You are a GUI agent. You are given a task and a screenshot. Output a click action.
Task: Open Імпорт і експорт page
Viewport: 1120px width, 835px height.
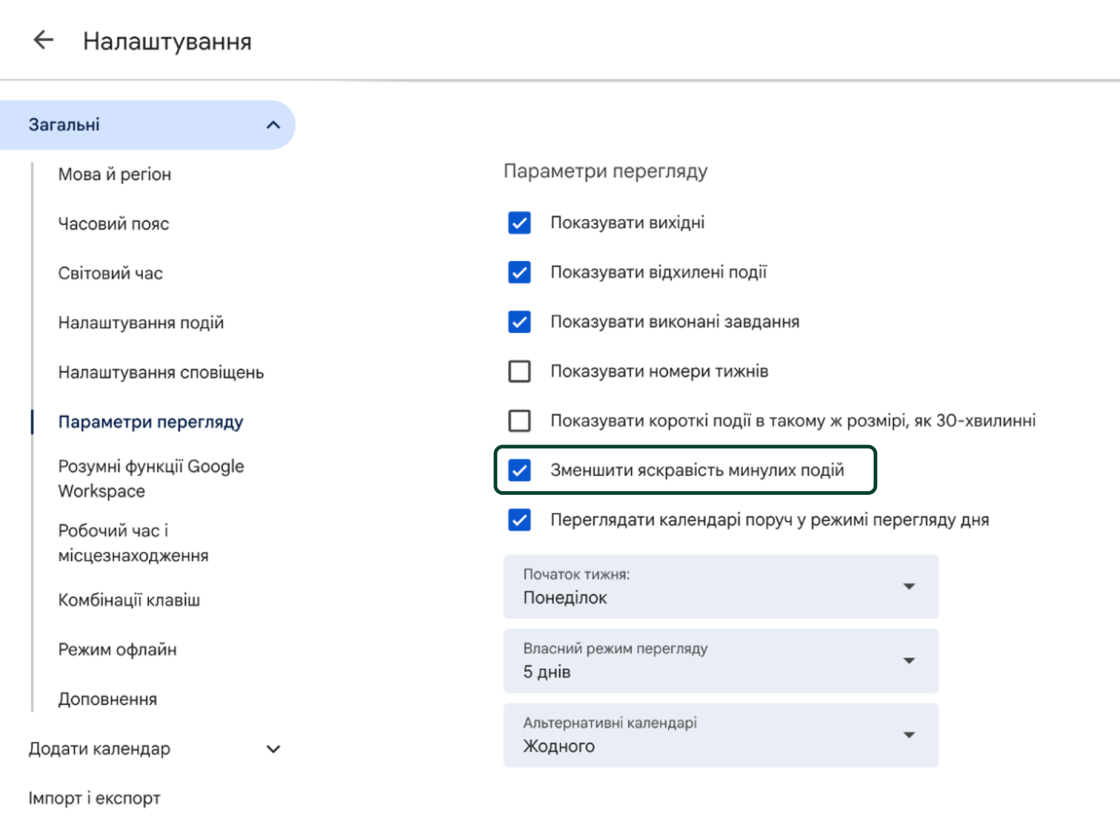click(x=94, y=798)
